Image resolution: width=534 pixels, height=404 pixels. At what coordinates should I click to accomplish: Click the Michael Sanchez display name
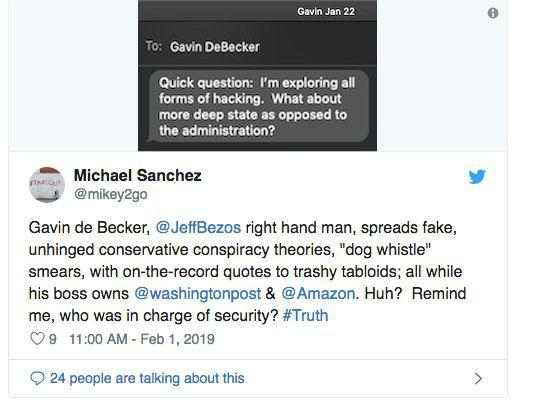(x=138, y=176)
